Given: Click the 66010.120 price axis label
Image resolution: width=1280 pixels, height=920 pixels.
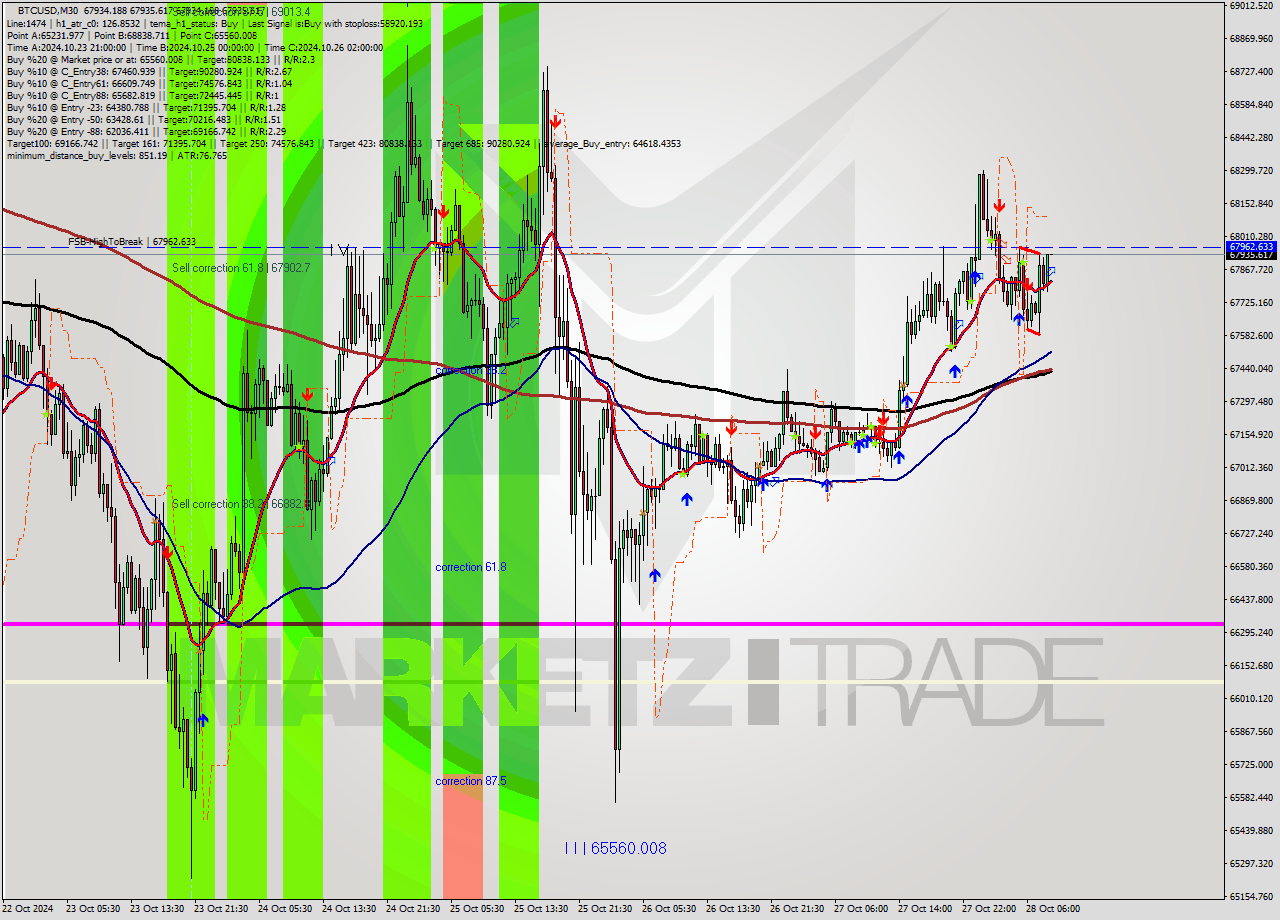Looking at the screenshot, I should 1251,698.
